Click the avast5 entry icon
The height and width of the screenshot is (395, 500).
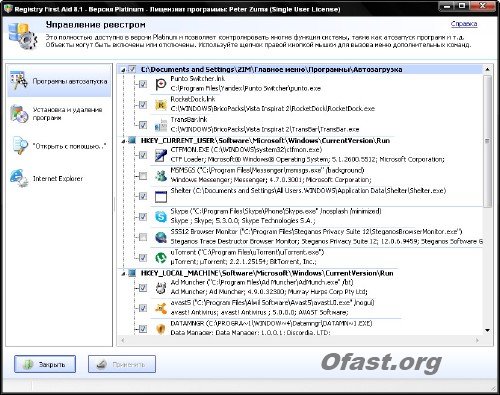tap(161, 308)
